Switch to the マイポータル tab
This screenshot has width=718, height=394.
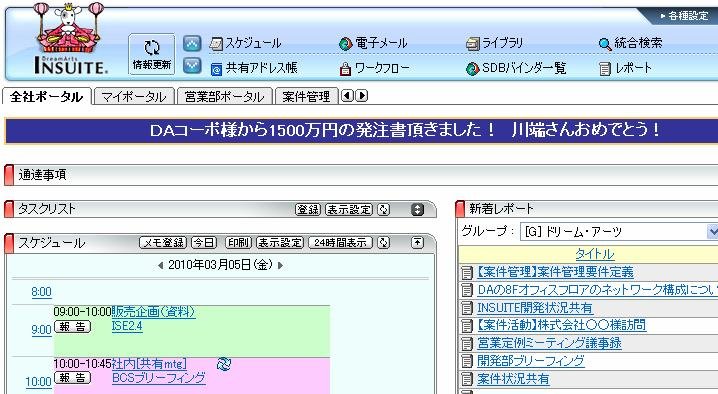[134, 97]
